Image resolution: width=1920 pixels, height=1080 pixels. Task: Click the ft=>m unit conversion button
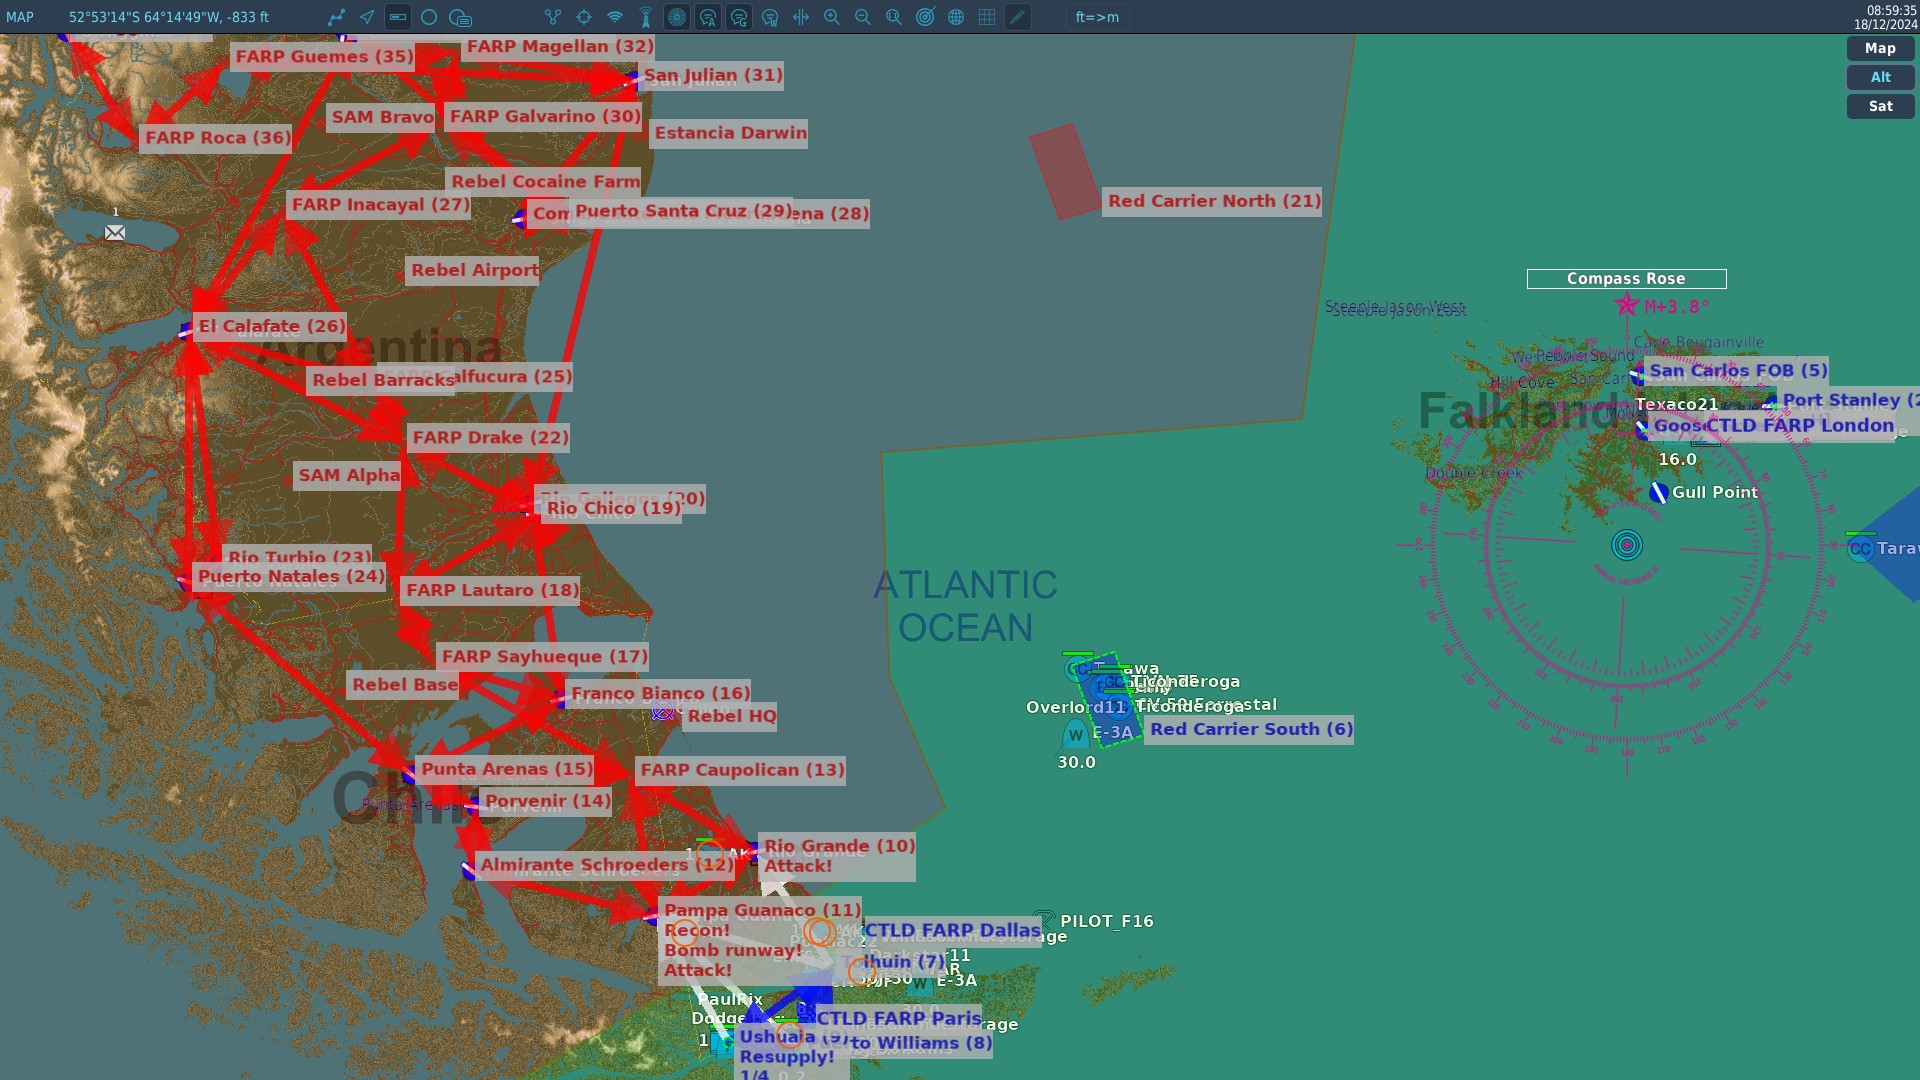(x=1097, y=17)
